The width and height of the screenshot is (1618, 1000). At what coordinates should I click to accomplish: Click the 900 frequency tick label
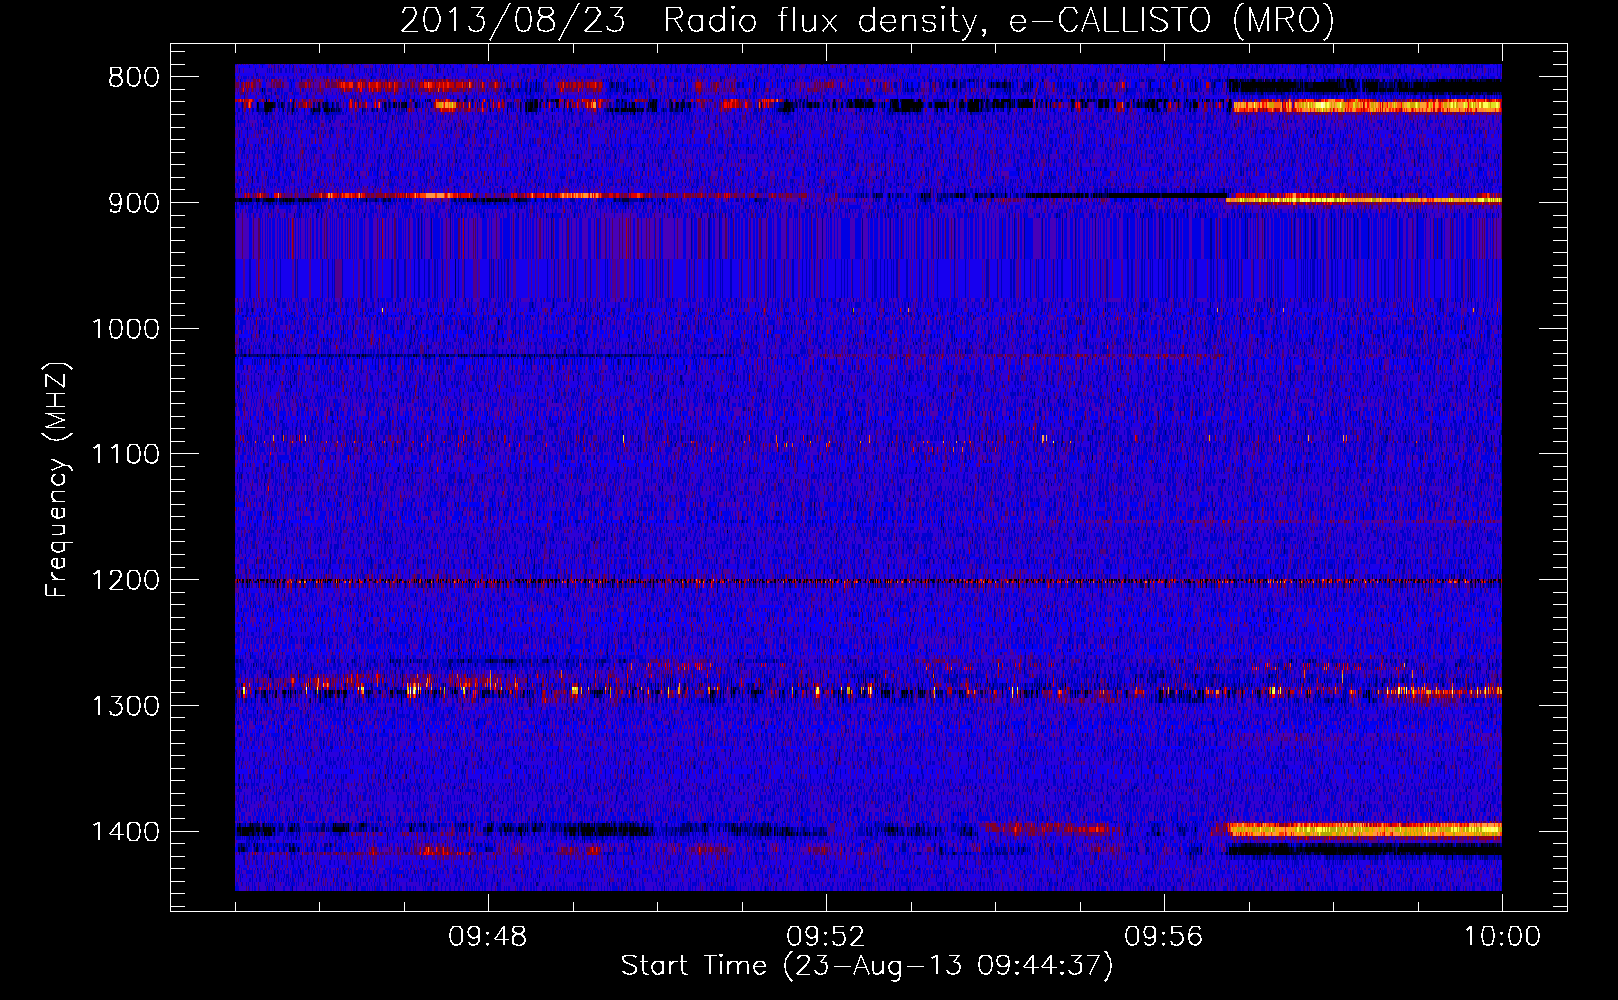tap(133, 203)
